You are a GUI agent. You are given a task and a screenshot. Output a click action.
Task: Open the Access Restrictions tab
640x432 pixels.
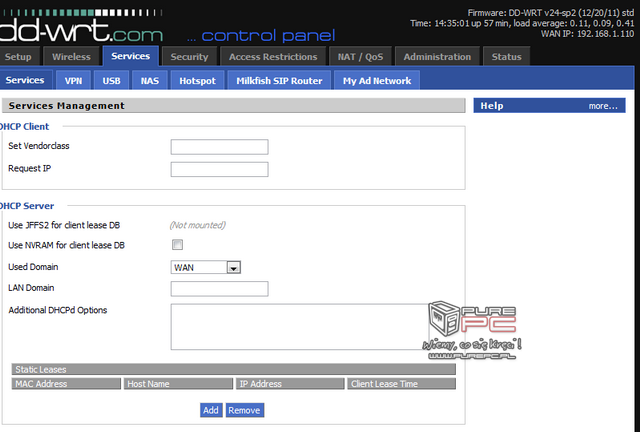273,57
